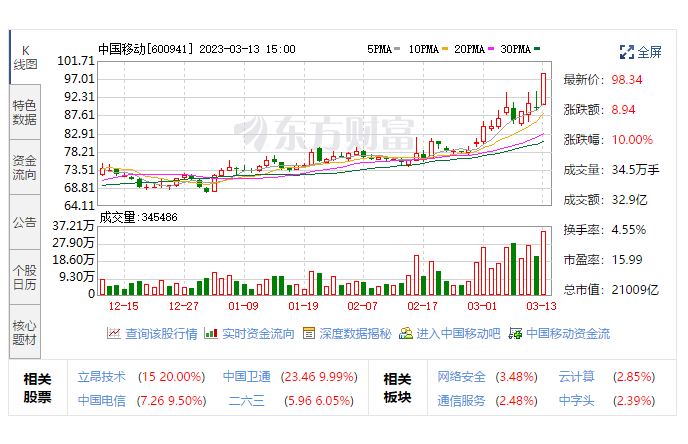The image size is (688, 444).
Task: Open related sector 中字头
Action: click(577, 401)
